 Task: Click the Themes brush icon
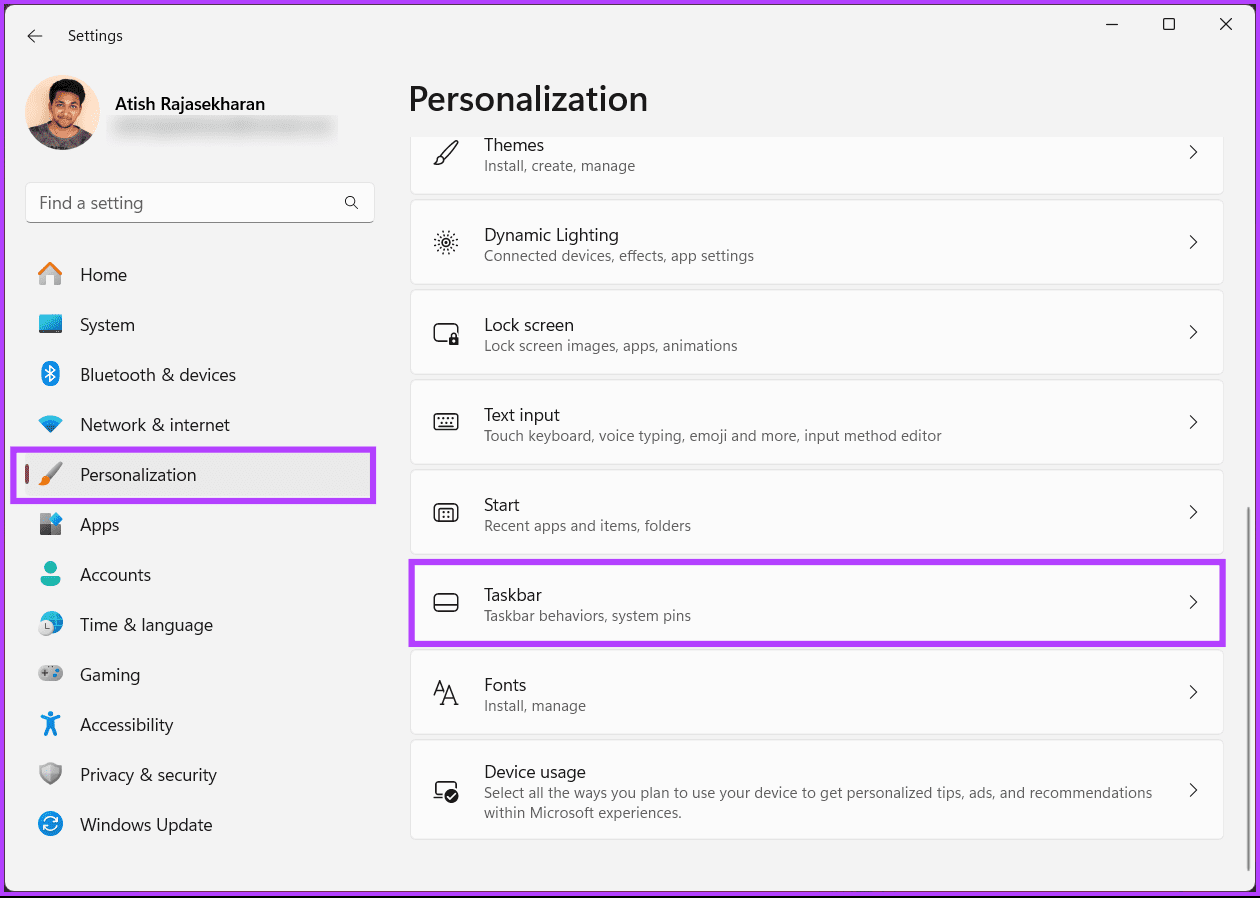pos(446,153)
